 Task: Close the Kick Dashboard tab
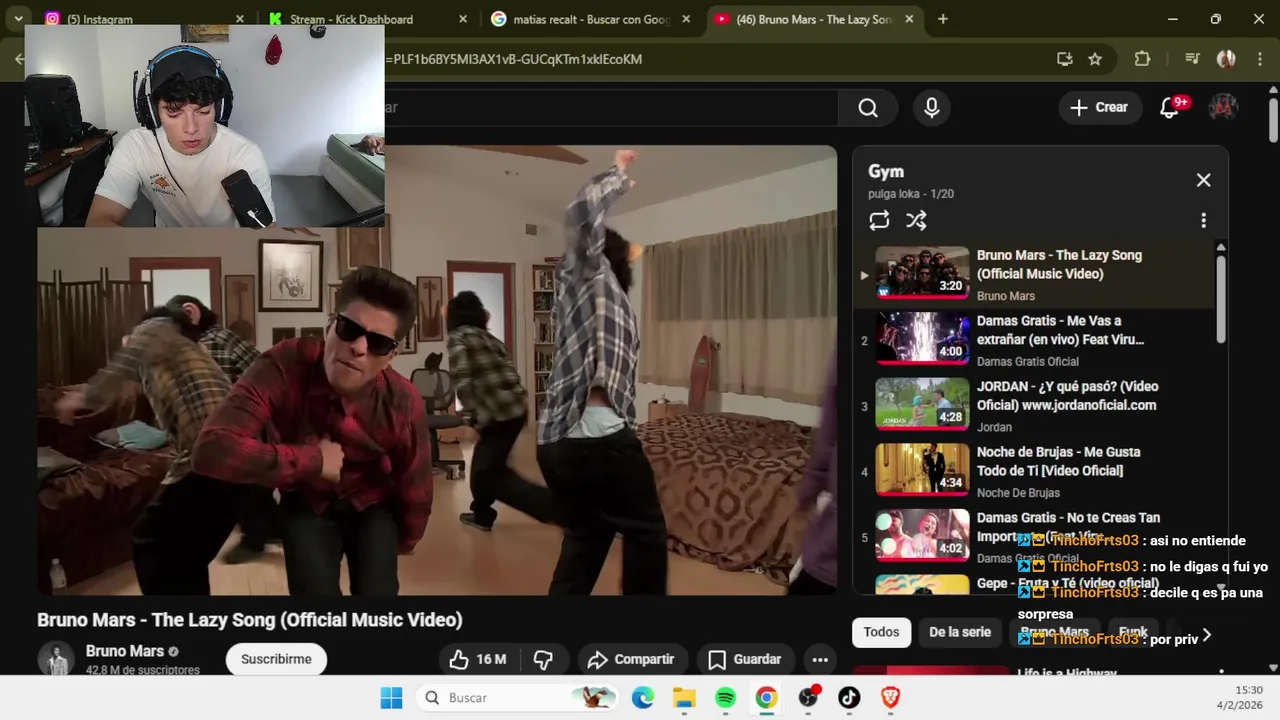pos(462,19)
